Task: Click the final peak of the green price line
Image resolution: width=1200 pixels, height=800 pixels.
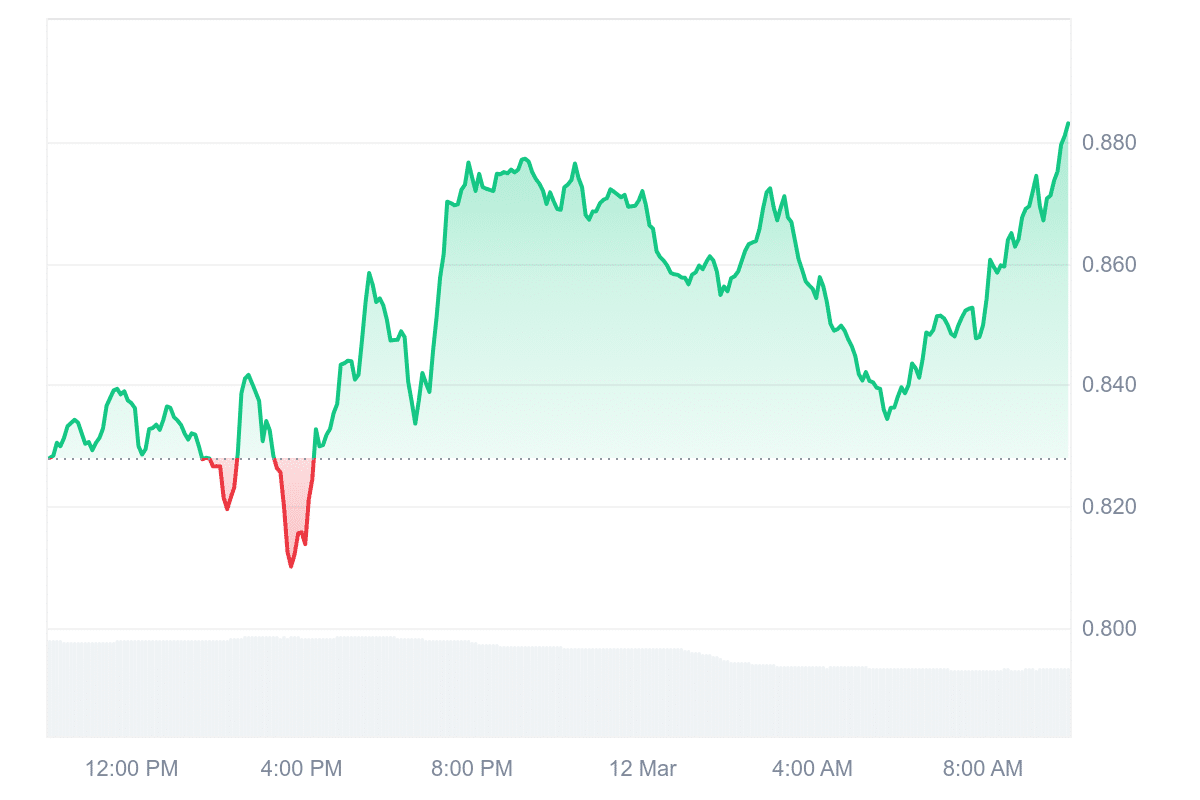Action: [x=1068, y=123]
